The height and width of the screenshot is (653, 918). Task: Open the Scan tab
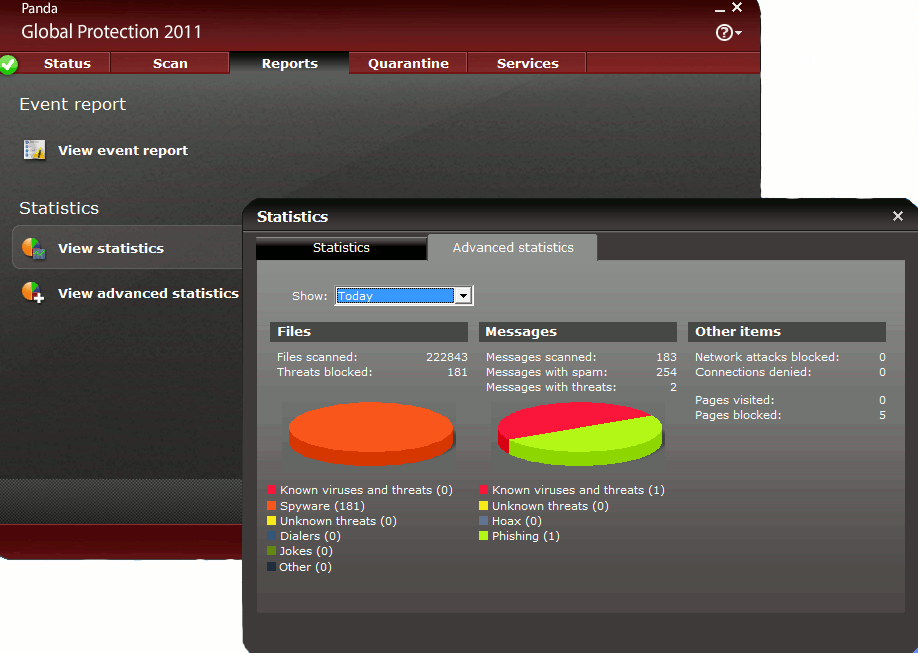170,63
